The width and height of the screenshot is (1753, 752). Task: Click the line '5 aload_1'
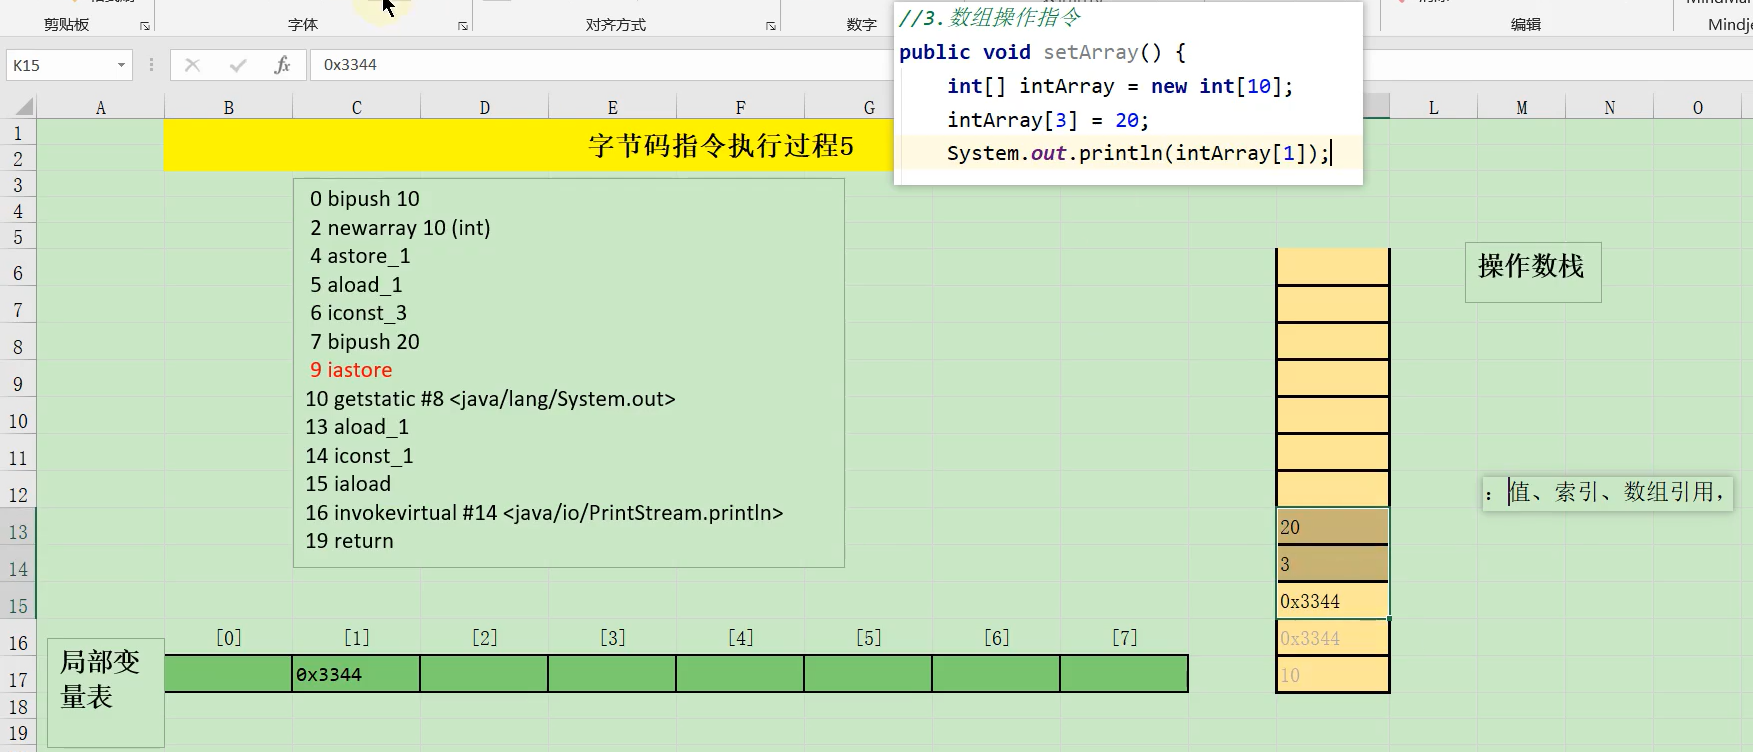(356, 285)
